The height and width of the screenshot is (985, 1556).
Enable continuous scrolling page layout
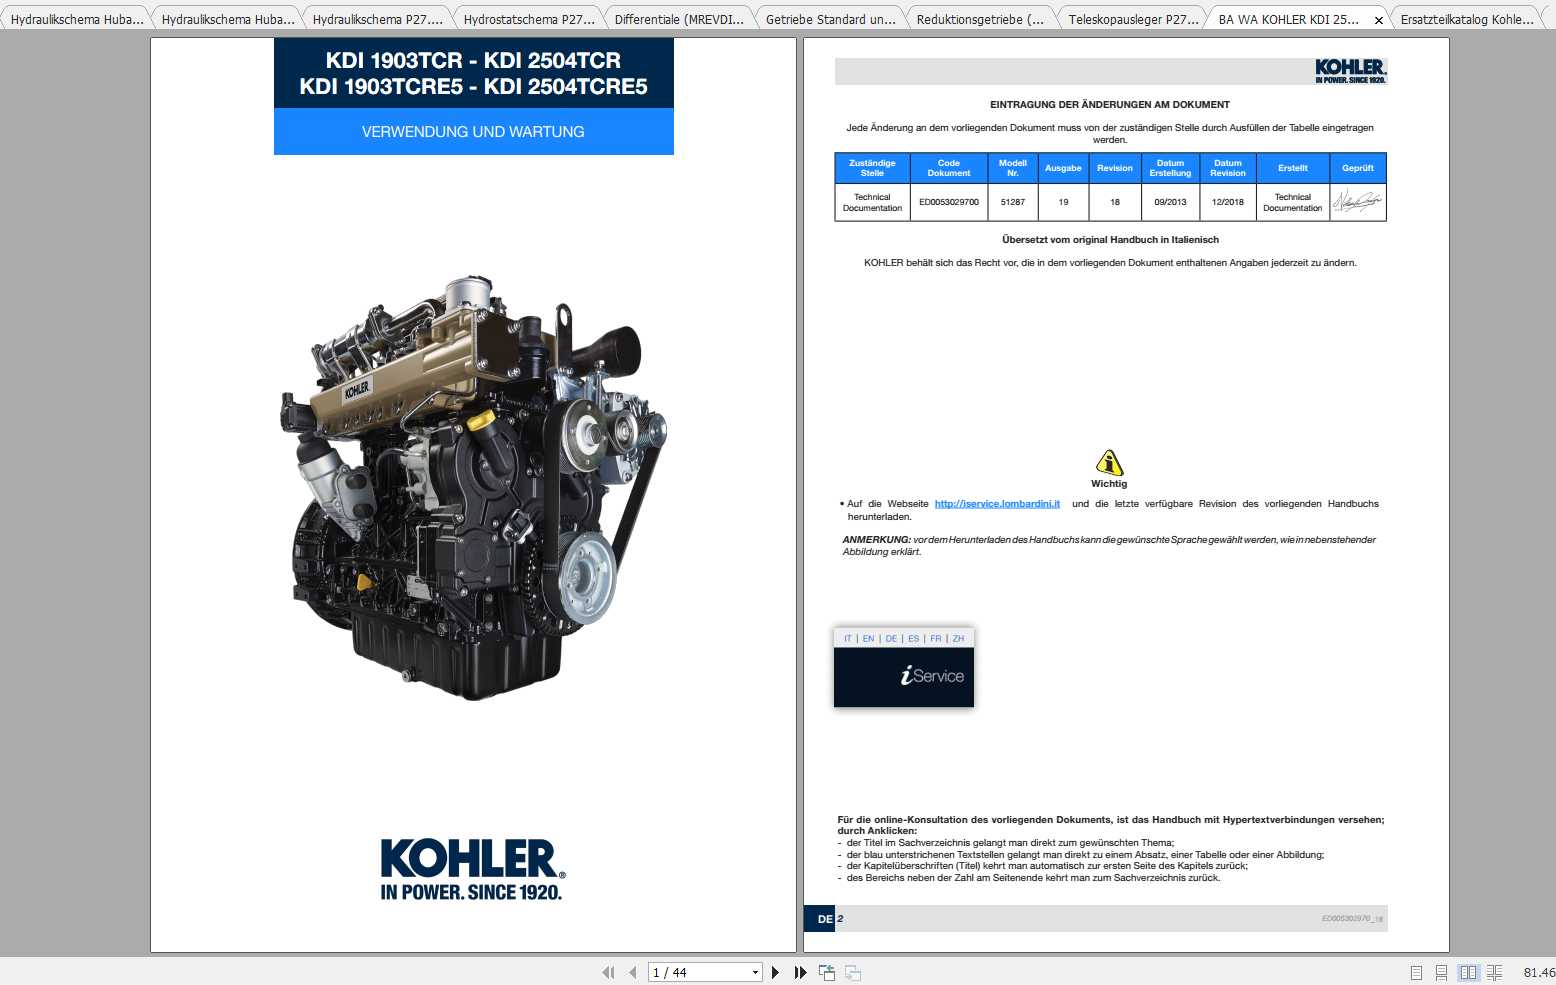tap(1441, 972)
